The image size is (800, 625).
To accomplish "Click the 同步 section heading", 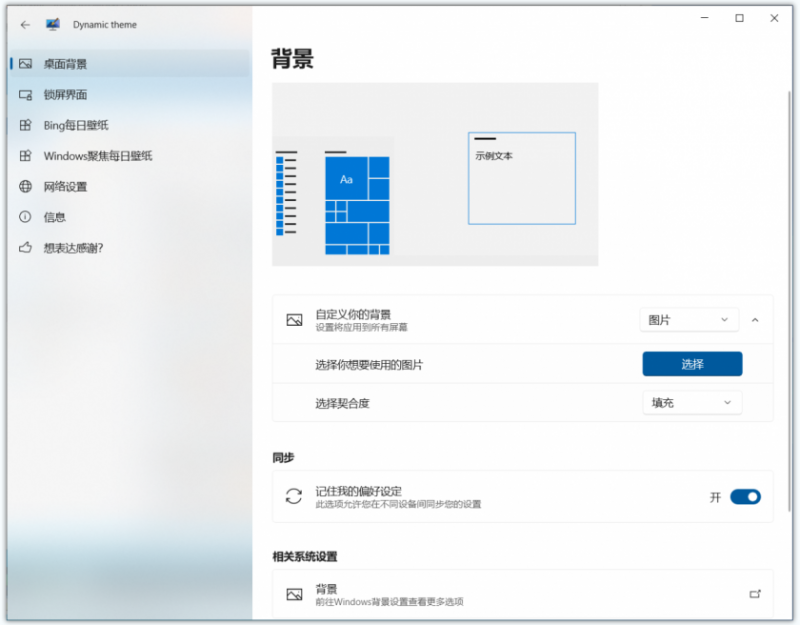I will point(283,458).
